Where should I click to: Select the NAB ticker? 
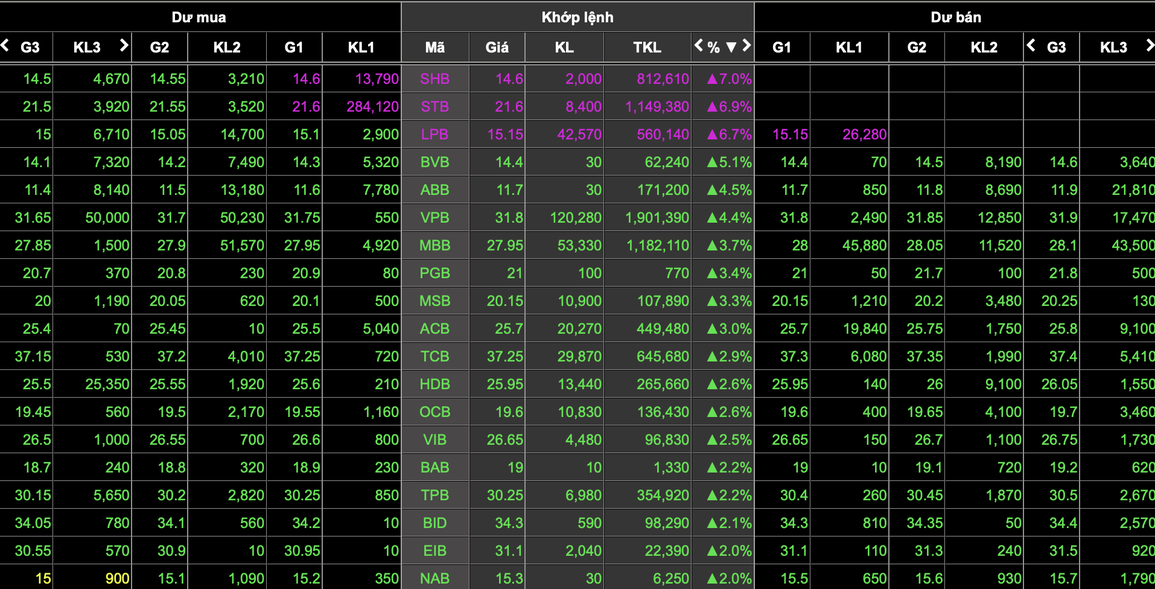pyautogui.click(x=435, y=579)
